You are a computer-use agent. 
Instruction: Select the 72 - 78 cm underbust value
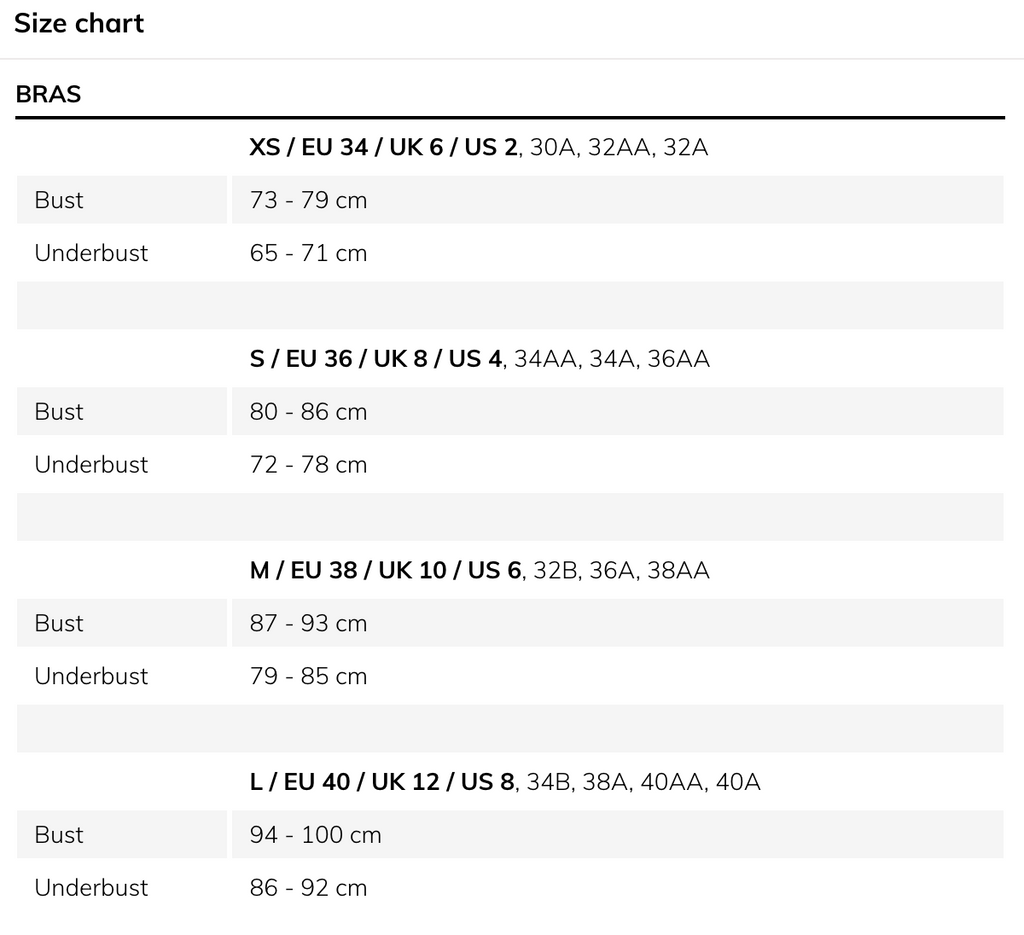pyautogui.click(x=308, y=465)
